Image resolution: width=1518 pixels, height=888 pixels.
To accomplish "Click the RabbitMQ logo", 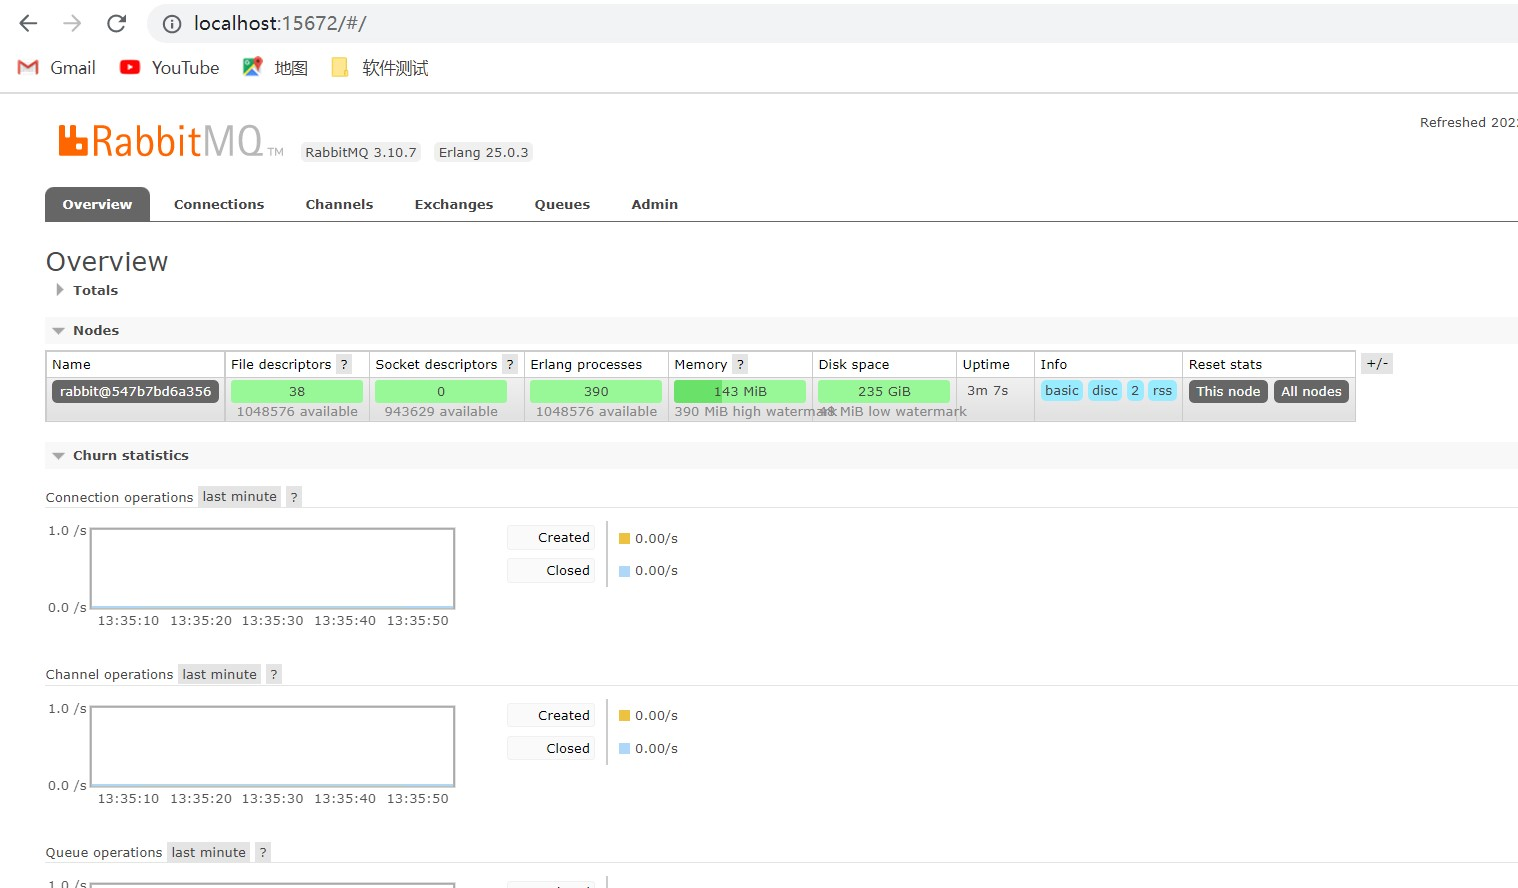I will 170,142.
